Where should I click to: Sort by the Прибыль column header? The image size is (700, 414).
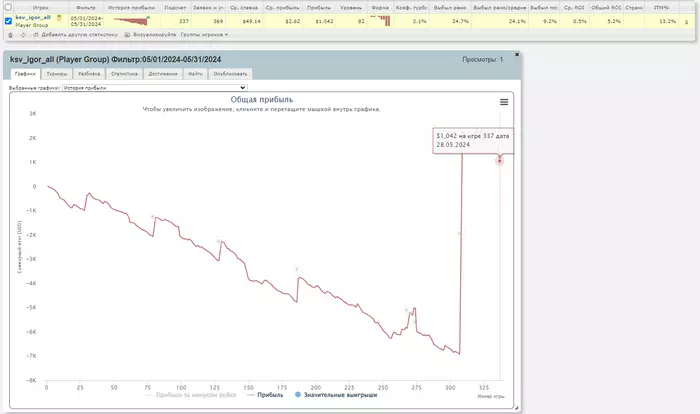tap(319, 8)
